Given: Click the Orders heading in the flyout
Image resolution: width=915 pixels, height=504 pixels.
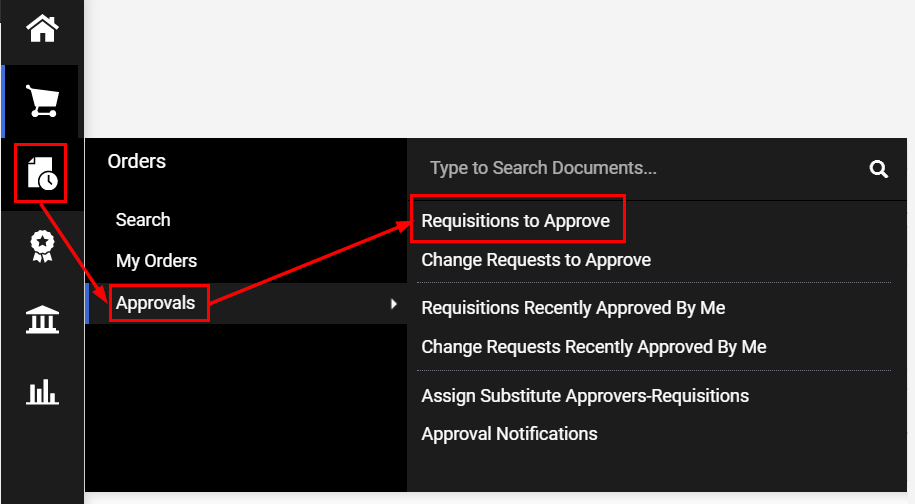Looking at the screenshot, I should point(137,161).
